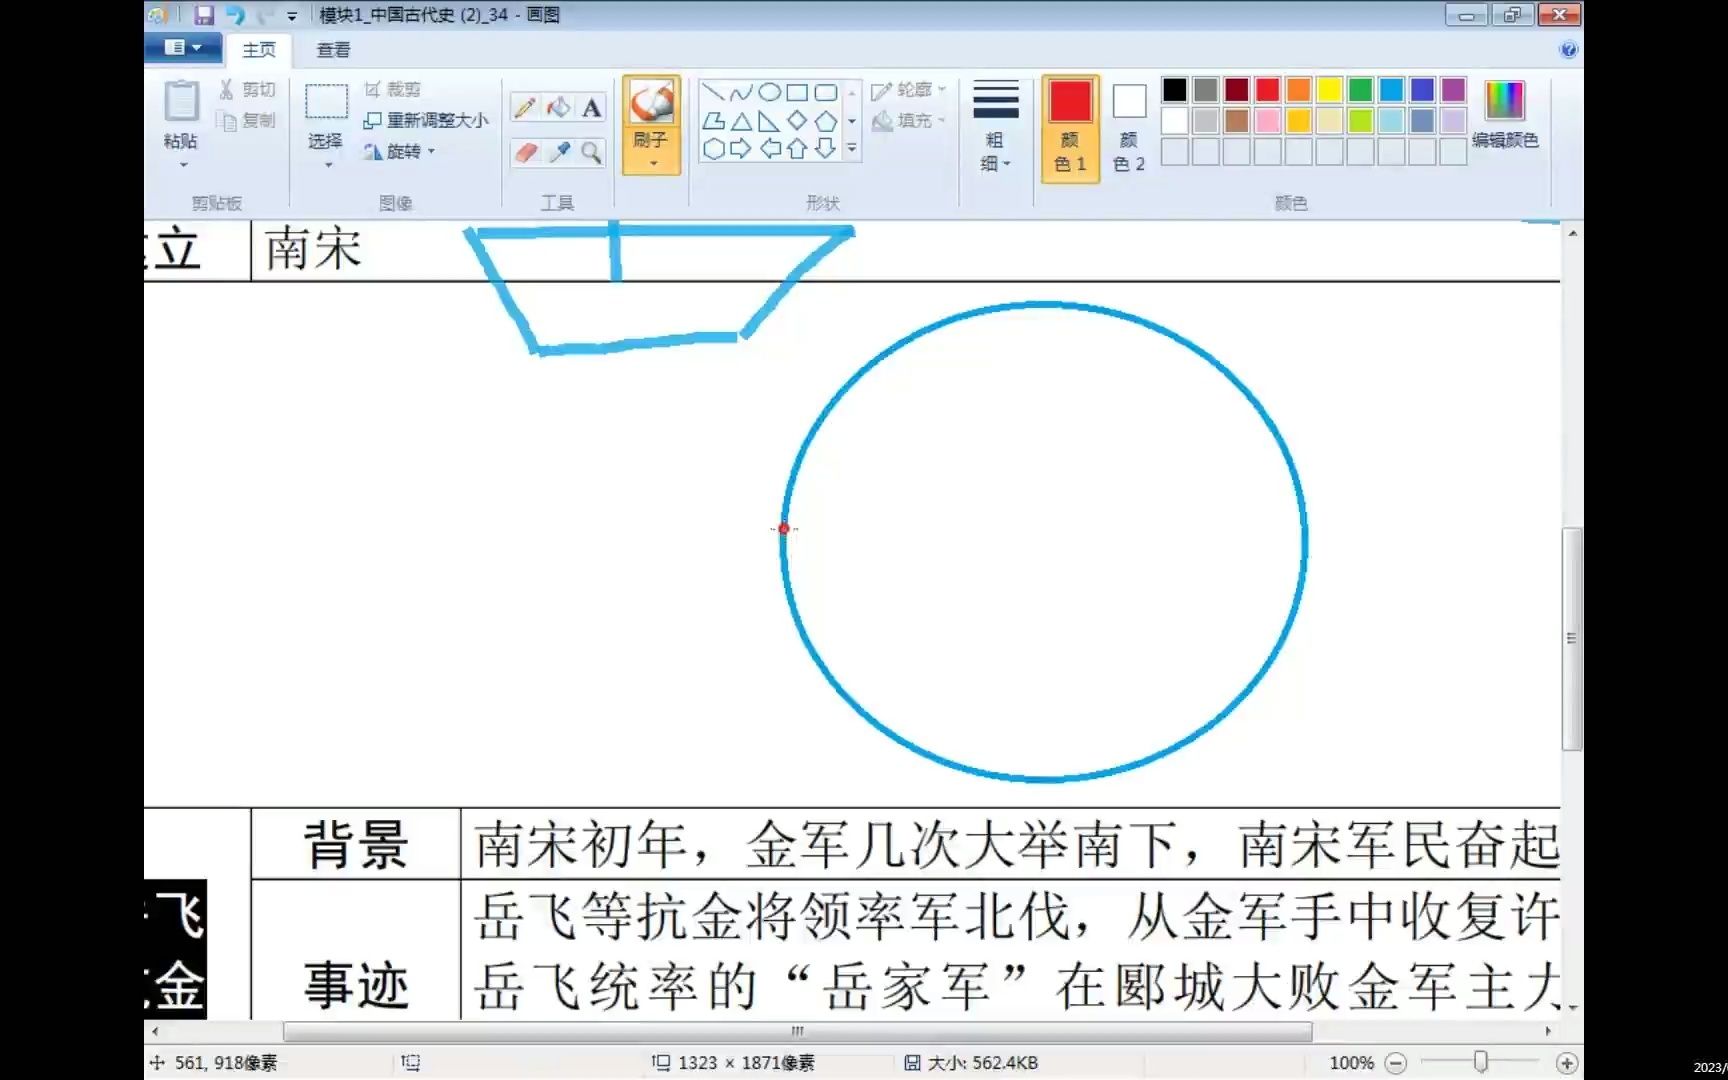Open the Select (选择) dropdown arrow
This screenshot has width=1728, height=1080.
pyautogui.click(x=327, y=164)
